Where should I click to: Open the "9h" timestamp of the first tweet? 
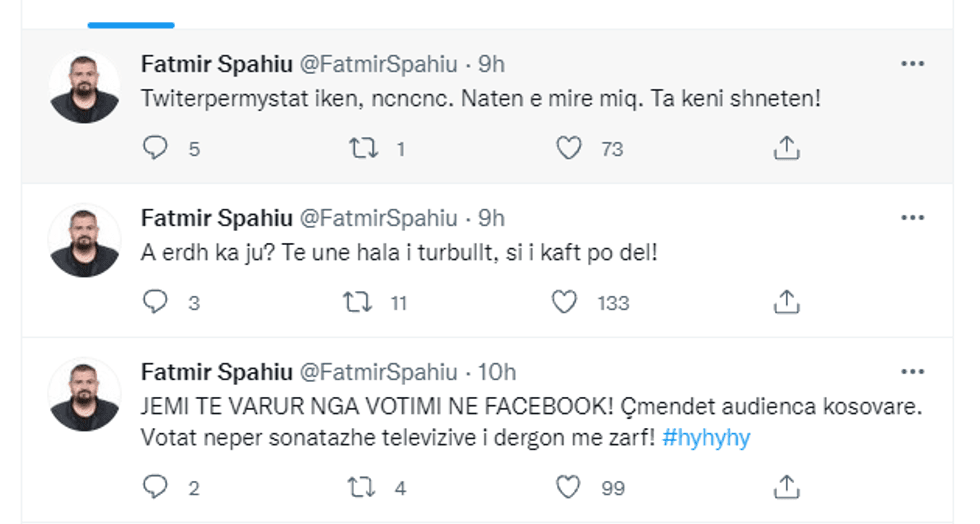[492, 65]
